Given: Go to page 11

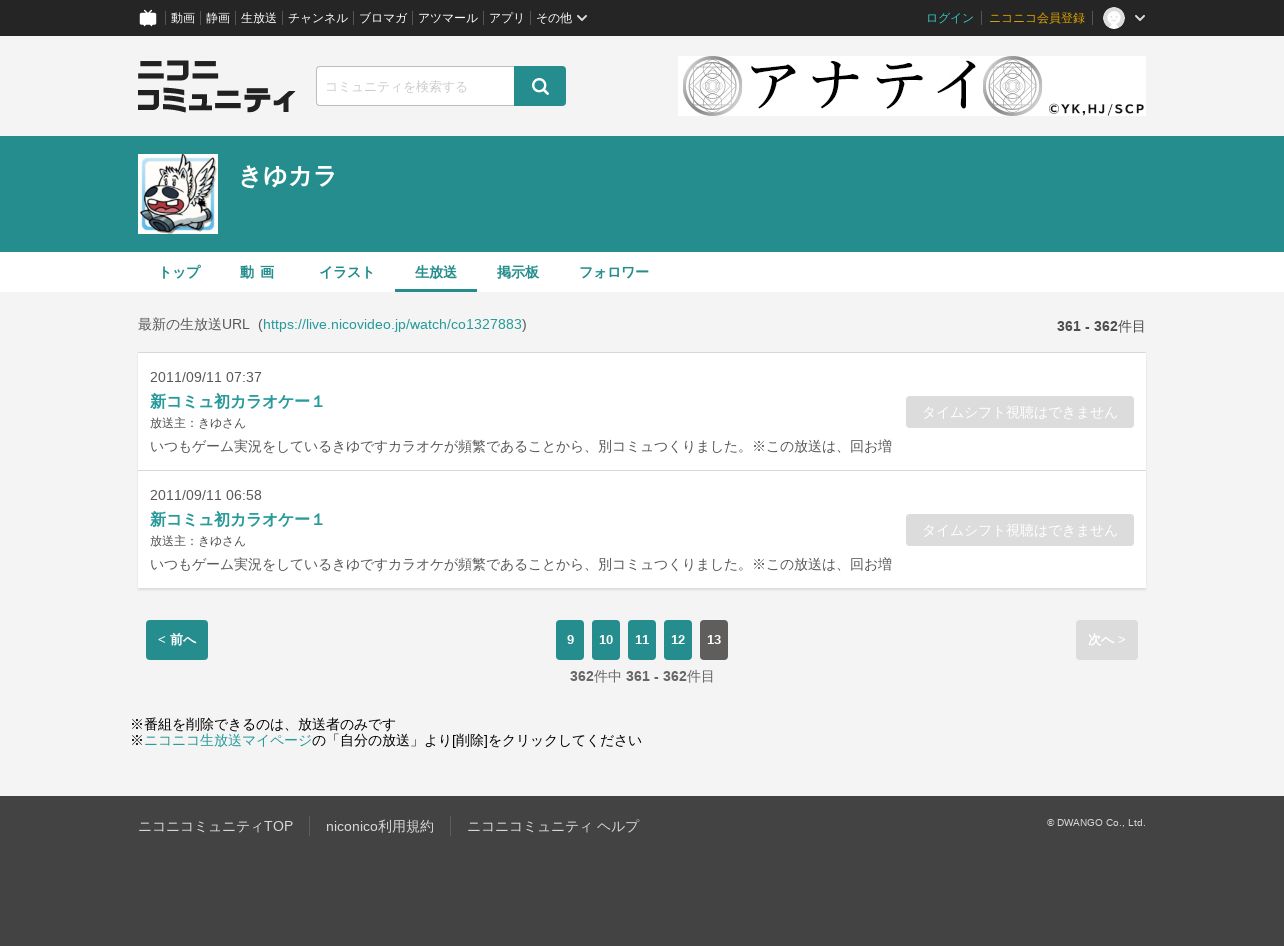Looking at the screenshot, I should click(642, 640).
